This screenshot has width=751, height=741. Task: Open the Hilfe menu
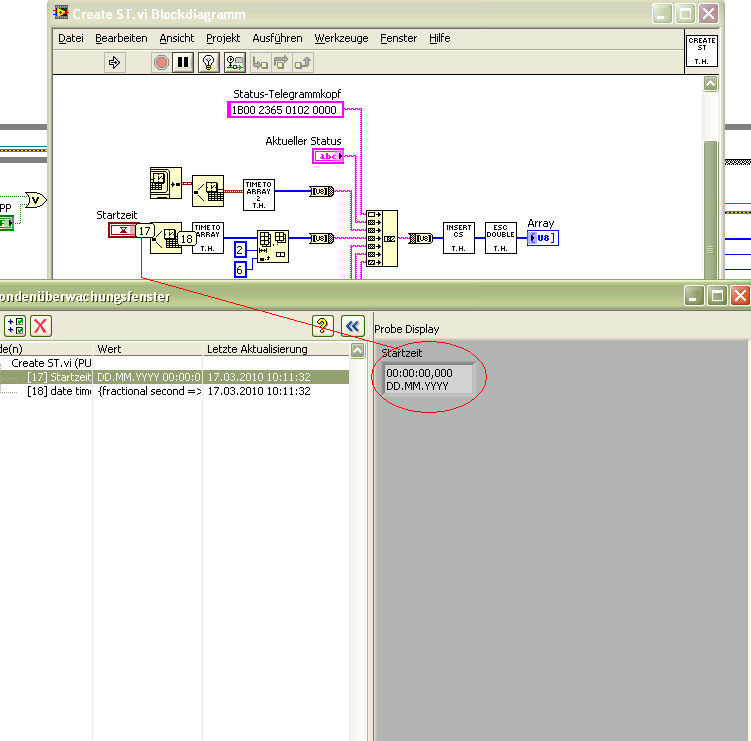click(x=440, y=38)
